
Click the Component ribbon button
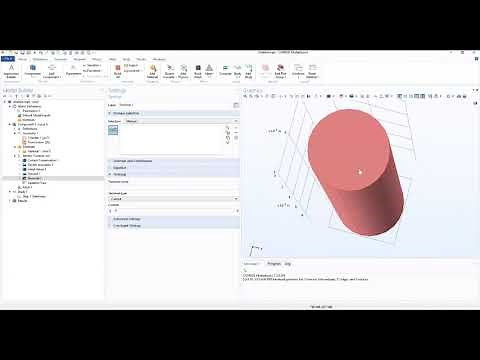click(x=33, y=71)
